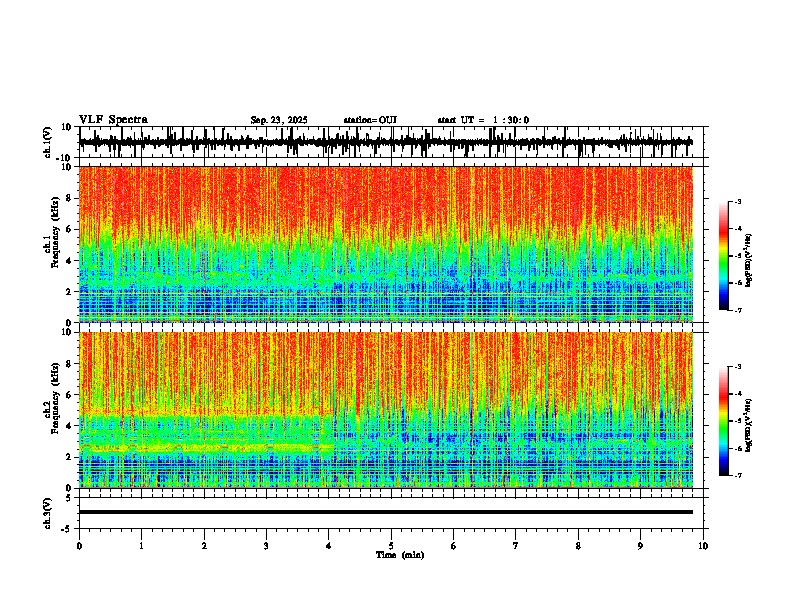Click the yellow-green band near 2.5 kHz in ch.2 spectrogram

[205, 447]
